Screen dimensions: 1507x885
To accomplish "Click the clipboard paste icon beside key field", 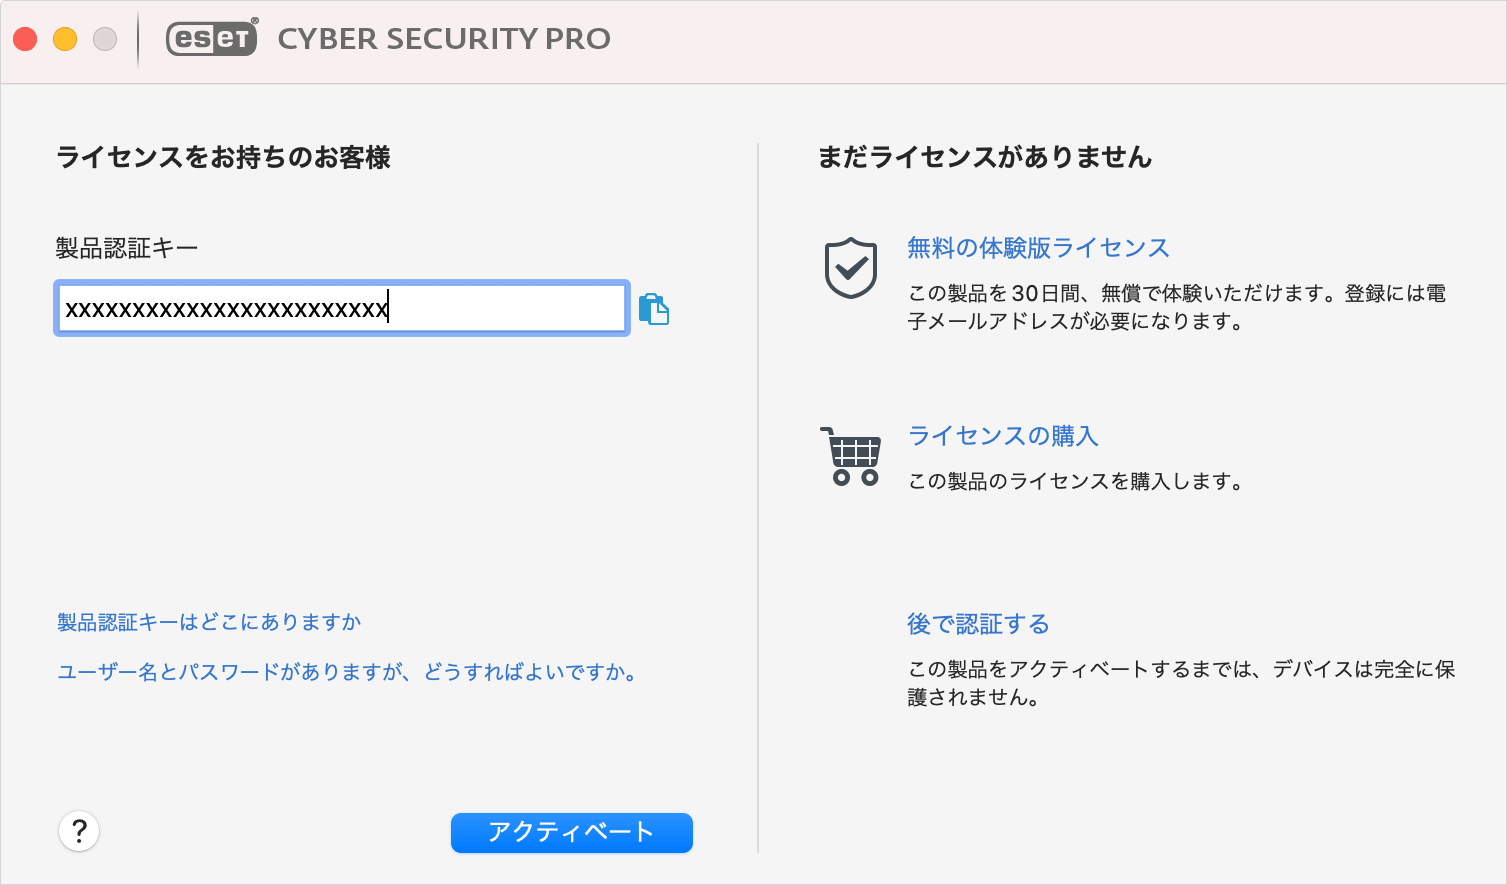I will [654, 309].
